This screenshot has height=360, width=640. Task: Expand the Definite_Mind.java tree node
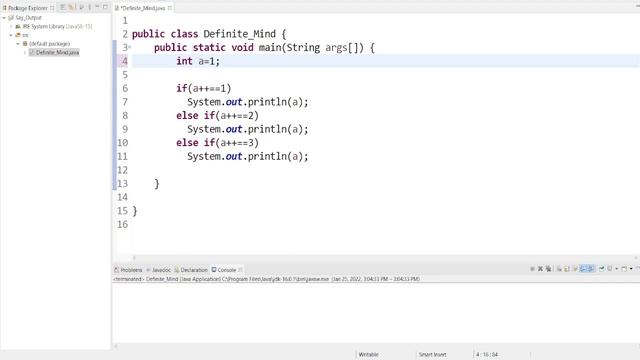[25, 53]
